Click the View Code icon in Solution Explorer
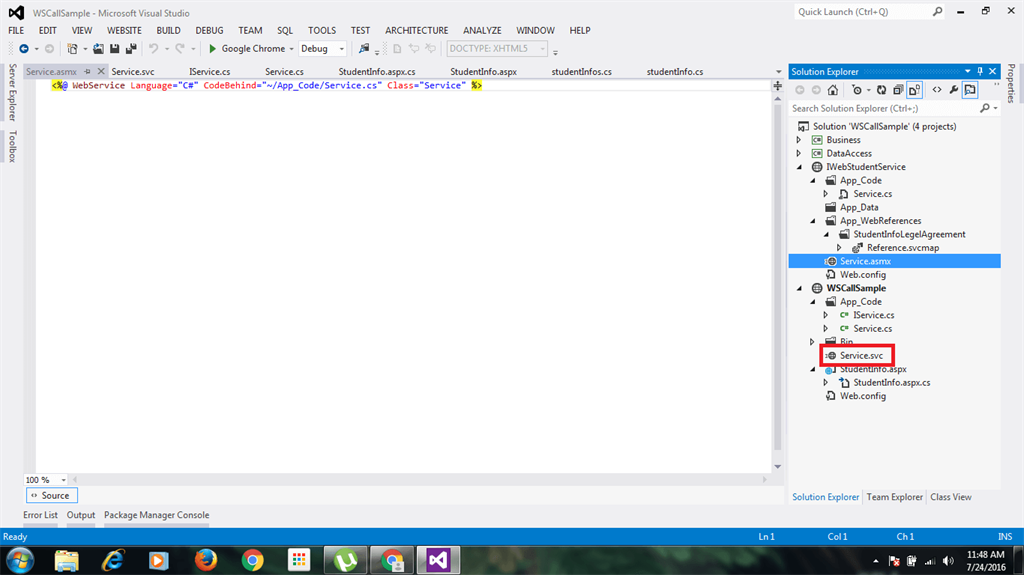The image size is (1024, 575). tap(937, 90)
